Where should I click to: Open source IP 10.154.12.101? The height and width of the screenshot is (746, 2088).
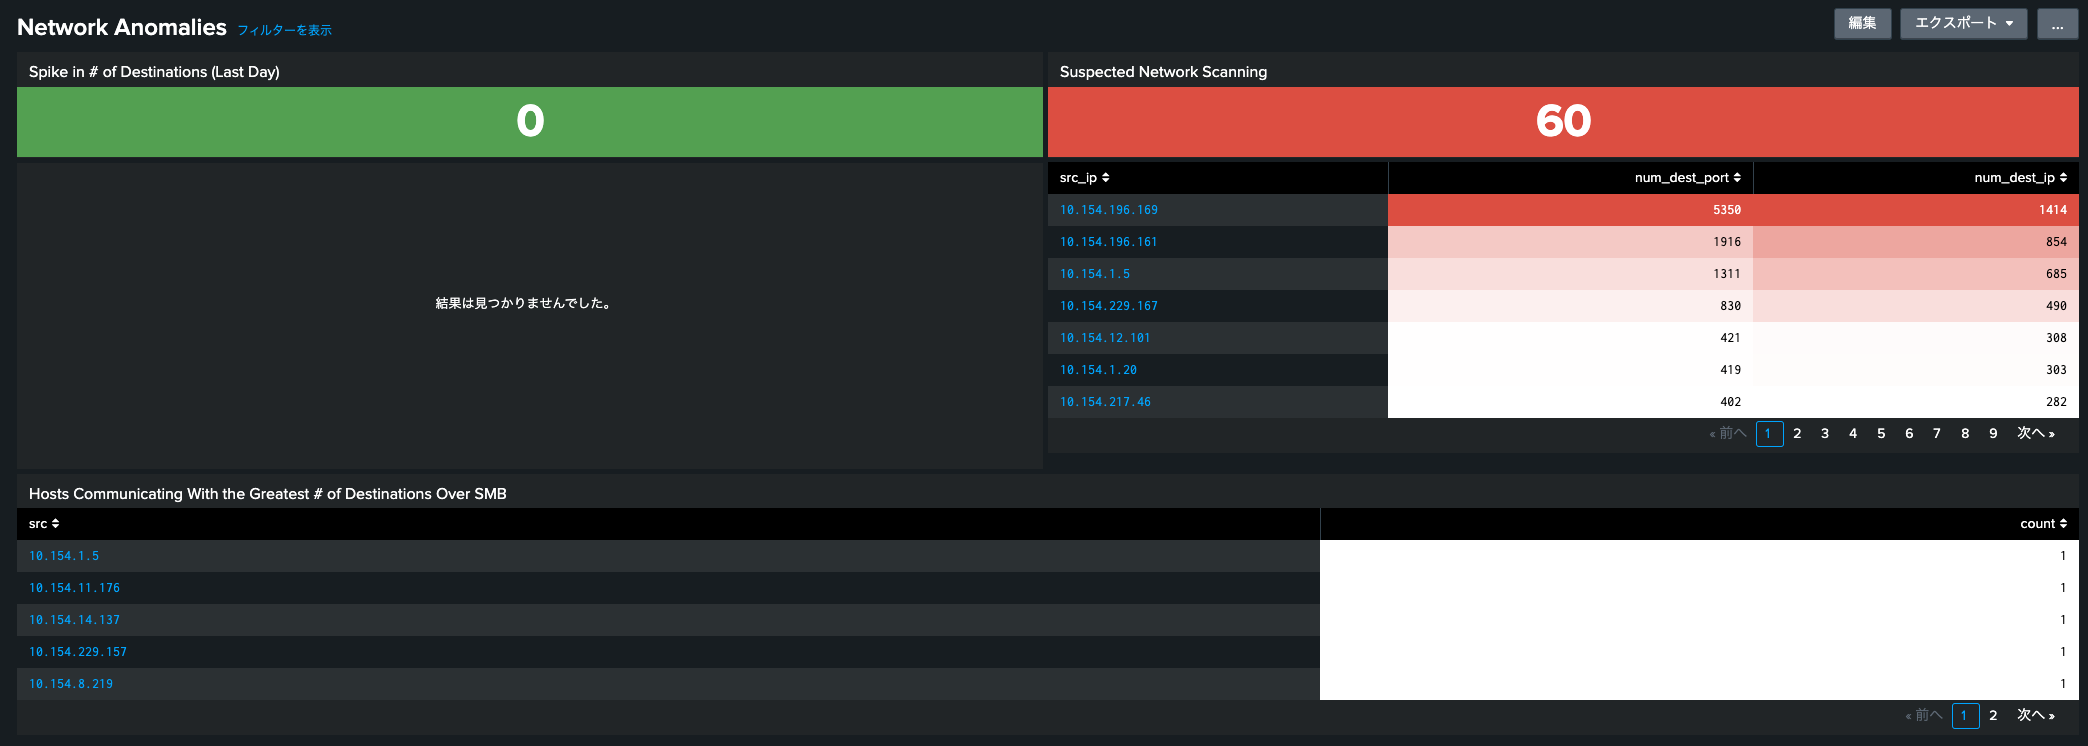tap(1105, 338)
